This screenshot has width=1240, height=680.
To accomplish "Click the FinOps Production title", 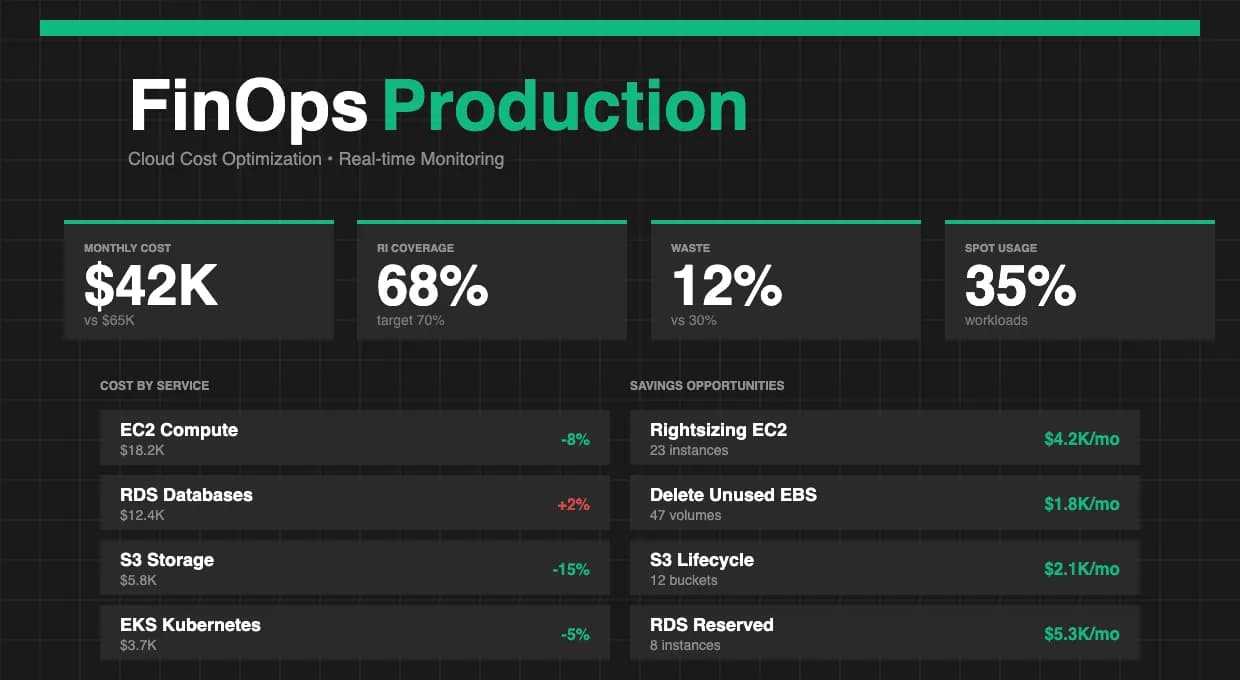I will tap(439, 107).
